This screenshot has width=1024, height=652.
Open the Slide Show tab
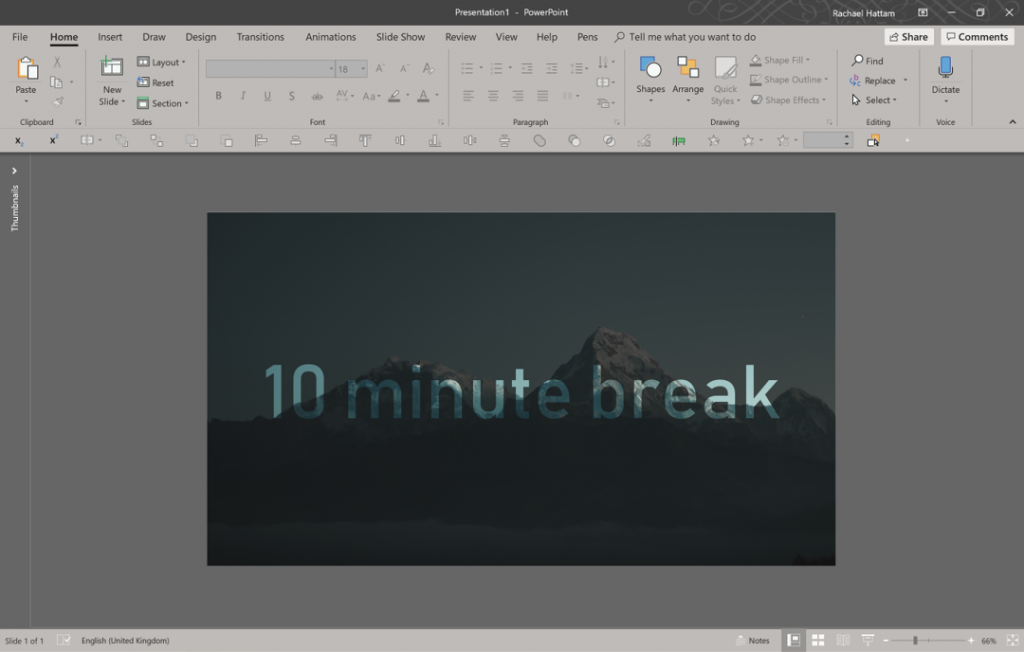click(400, 37)
